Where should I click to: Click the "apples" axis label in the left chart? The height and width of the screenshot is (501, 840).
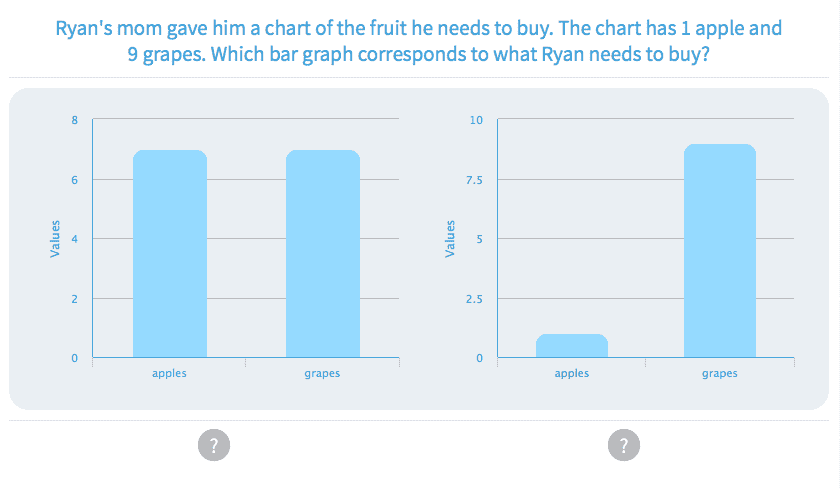click(x=170, y=373)
